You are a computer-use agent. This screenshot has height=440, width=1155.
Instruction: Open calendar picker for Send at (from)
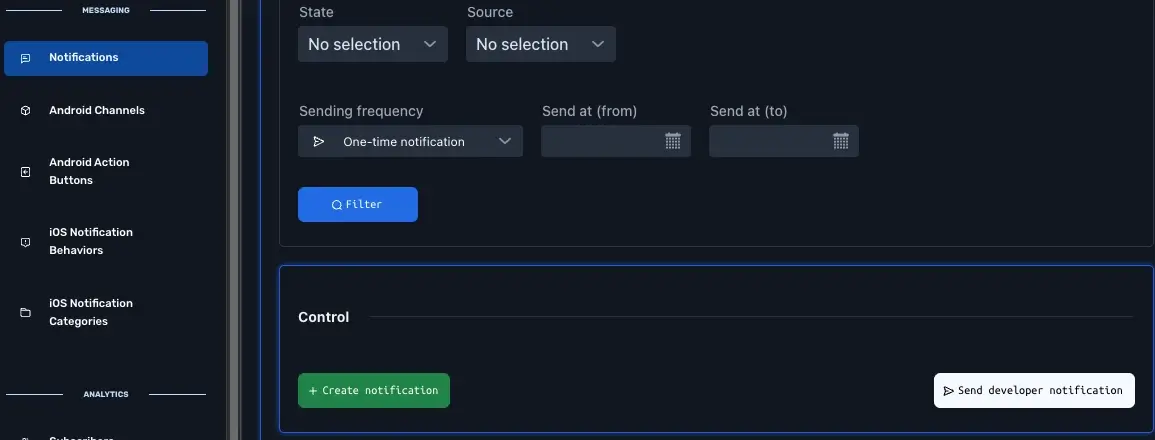(673, 141)
